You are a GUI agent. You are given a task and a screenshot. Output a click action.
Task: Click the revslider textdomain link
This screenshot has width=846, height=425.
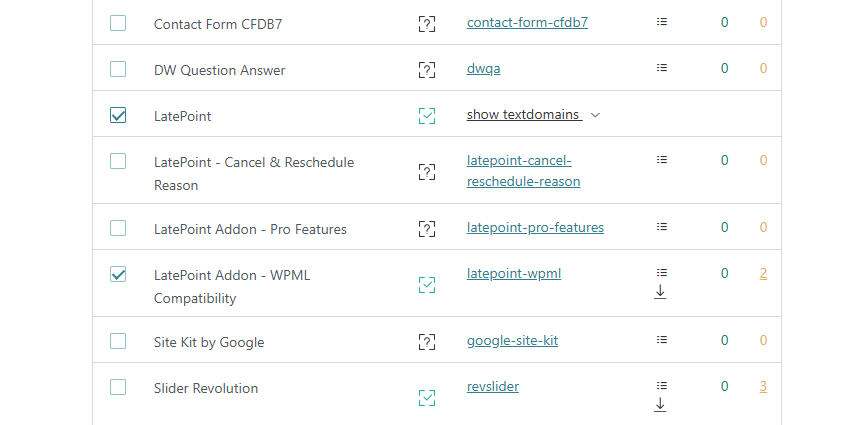[493, 386]
